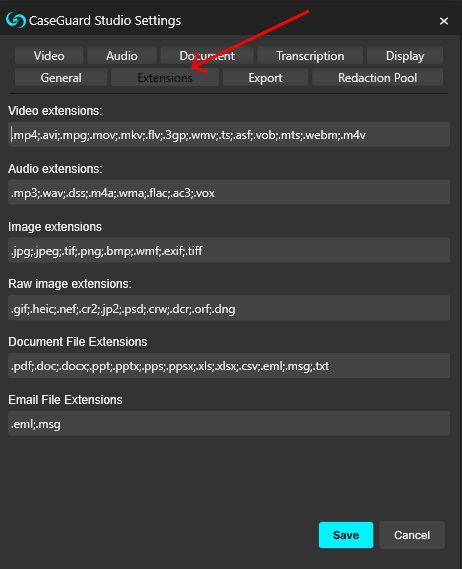Viewport: 462px width, 569px height.
Task: Open the Export settings tab
Action: click(265, 77)
